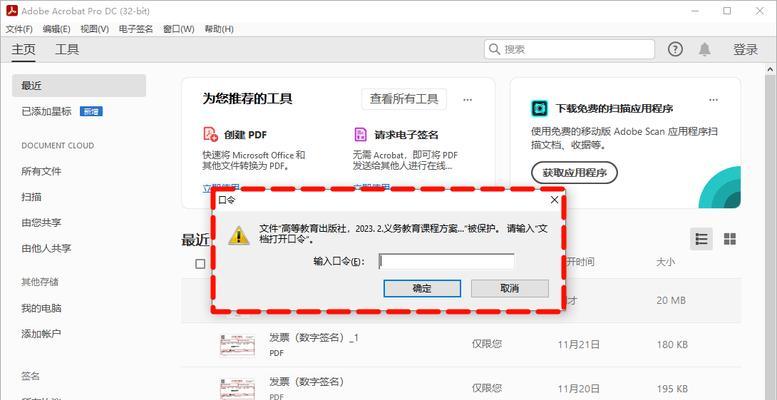
Task: Select 已添加星标 in the sidebar
Action: tap(47, 112)
